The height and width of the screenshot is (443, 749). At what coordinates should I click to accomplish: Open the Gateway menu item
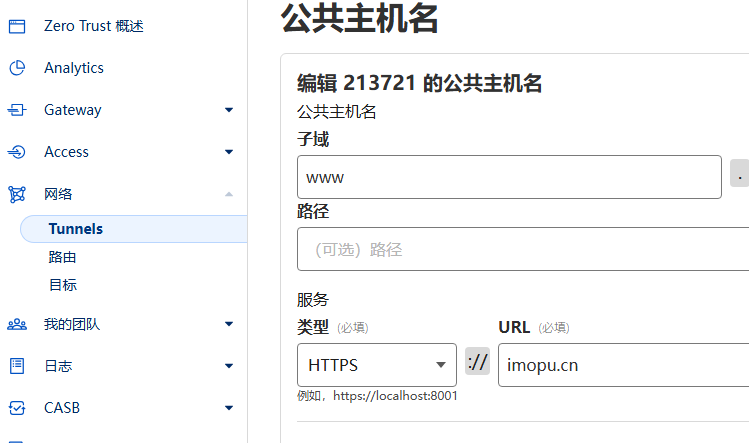pyautogui.click(x=73, y=110)
